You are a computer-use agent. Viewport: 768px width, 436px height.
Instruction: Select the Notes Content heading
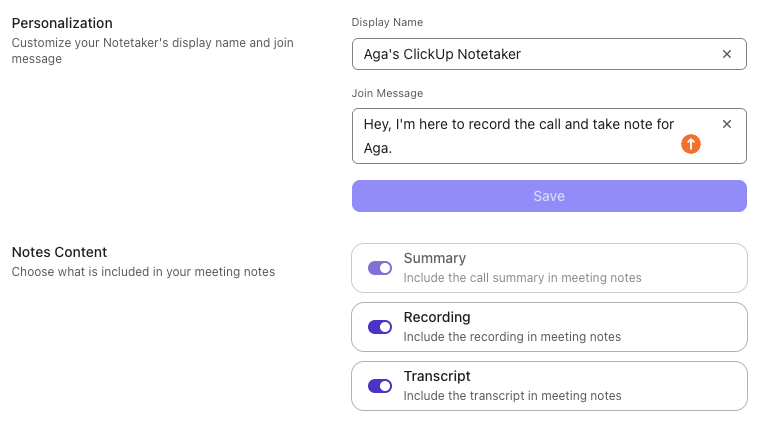(x=59, y=252)
